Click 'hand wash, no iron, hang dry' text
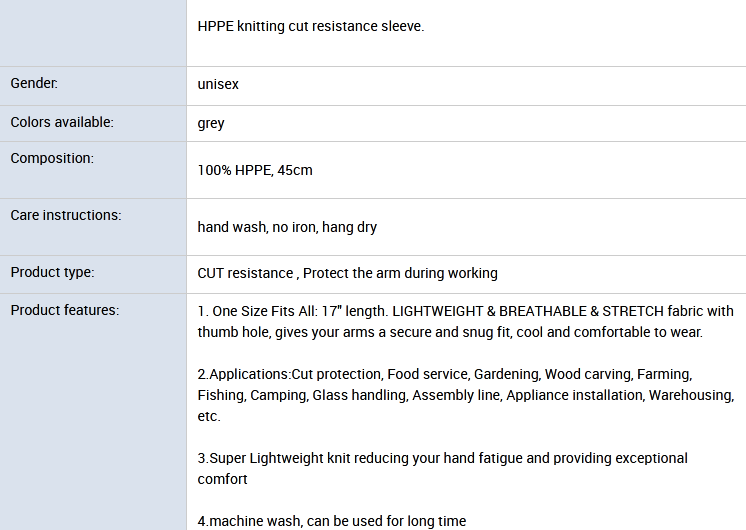746x530 pixels. tap(287, 227)
